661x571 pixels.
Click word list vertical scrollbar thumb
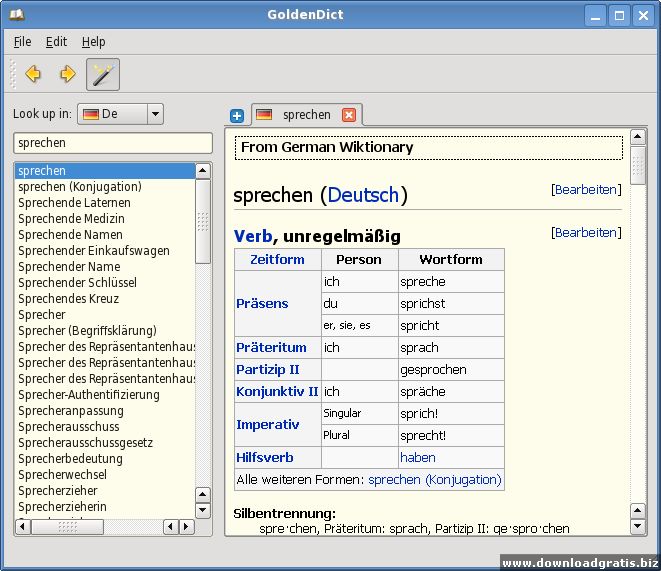203,221
